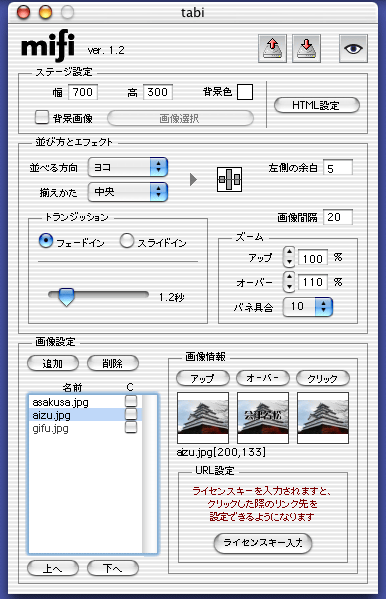Select the スライドイン radio button
386x599 pixels.
[127, 241]
